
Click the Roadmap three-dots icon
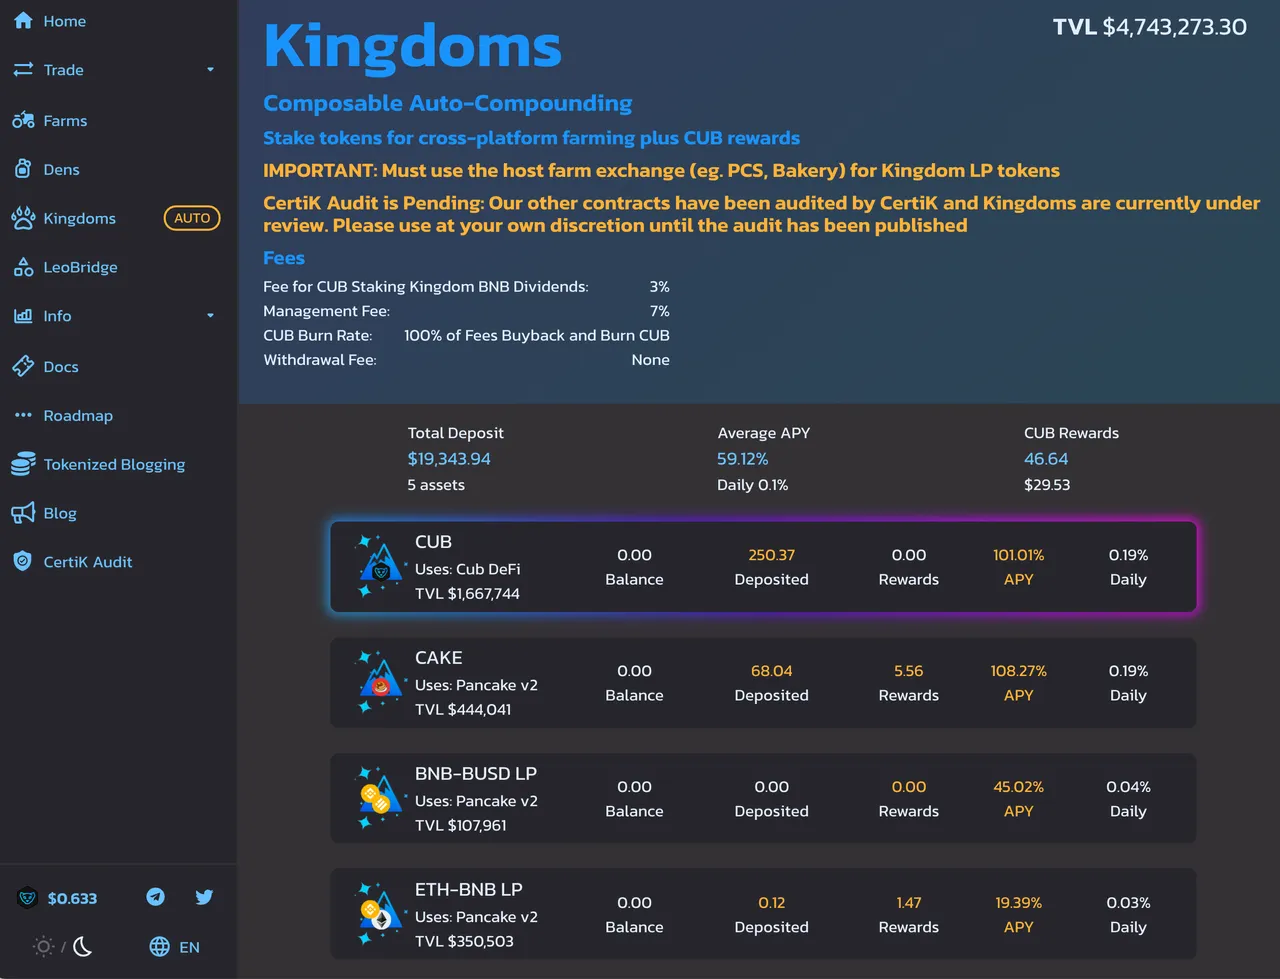[23, 415]
